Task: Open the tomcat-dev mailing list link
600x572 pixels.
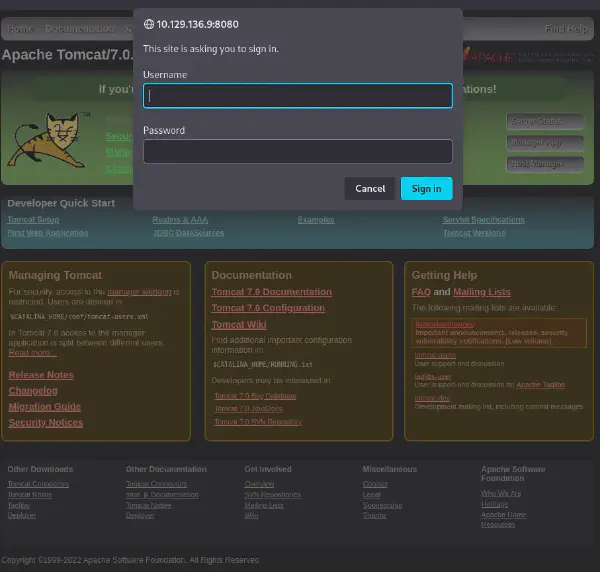Action: click(x=432, y=398)
